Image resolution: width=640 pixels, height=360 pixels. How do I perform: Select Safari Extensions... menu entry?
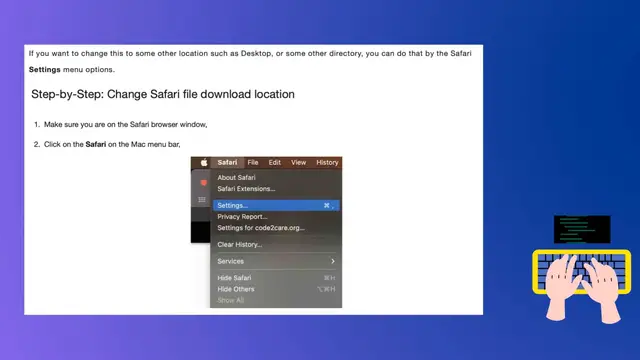pyautogui.click(x=246, y=189)
